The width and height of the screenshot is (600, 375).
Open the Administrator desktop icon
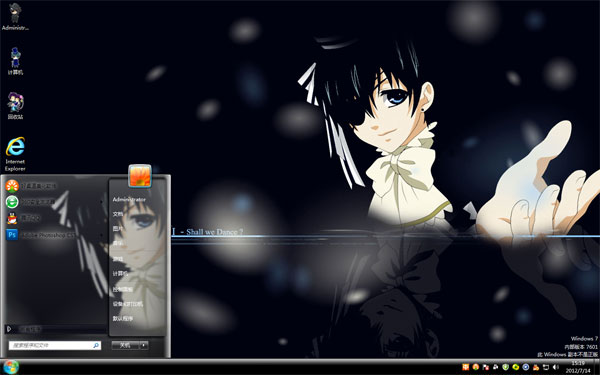15,16
